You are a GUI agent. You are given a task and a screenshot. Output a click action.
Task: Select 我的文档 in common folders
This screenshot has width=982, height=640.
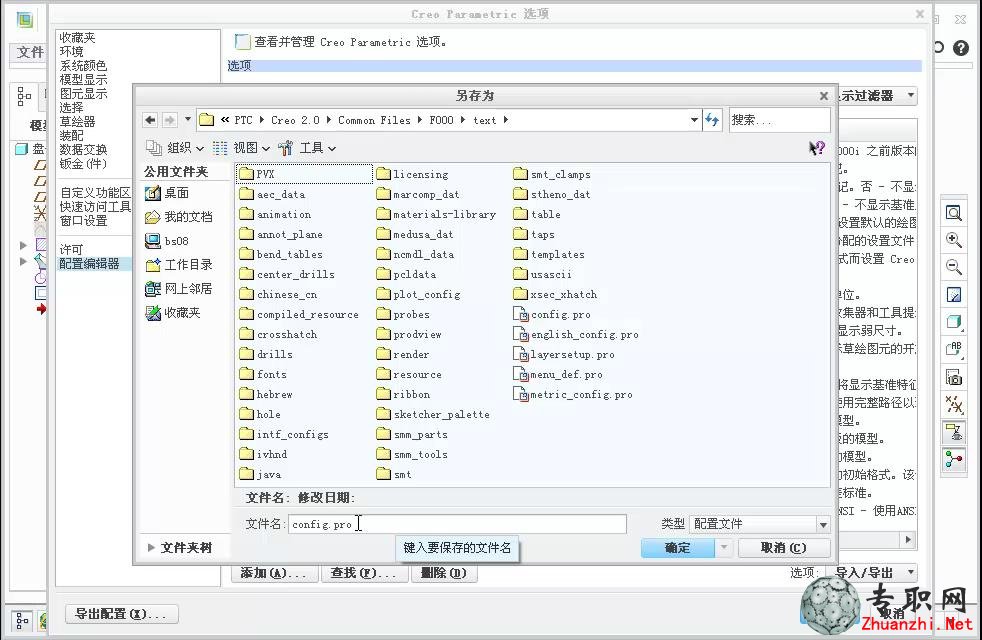click(178, 217)
